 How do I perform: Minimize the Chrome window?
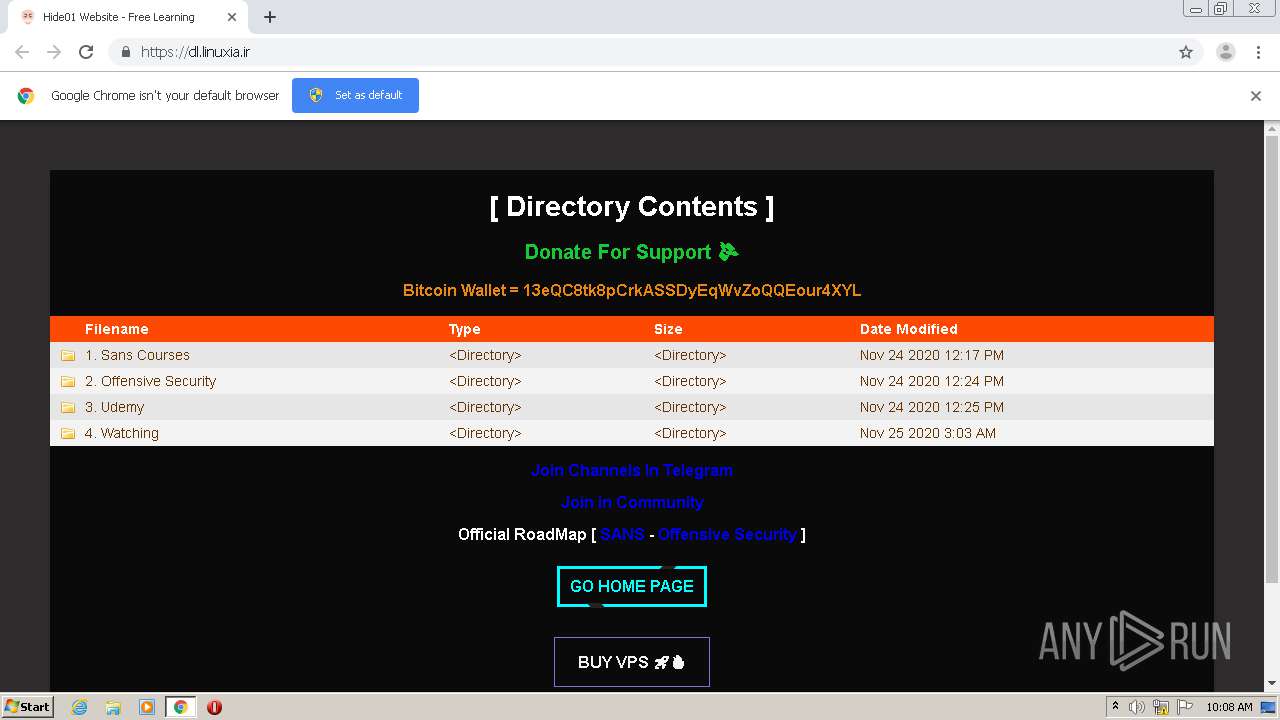click(1196, 9)
